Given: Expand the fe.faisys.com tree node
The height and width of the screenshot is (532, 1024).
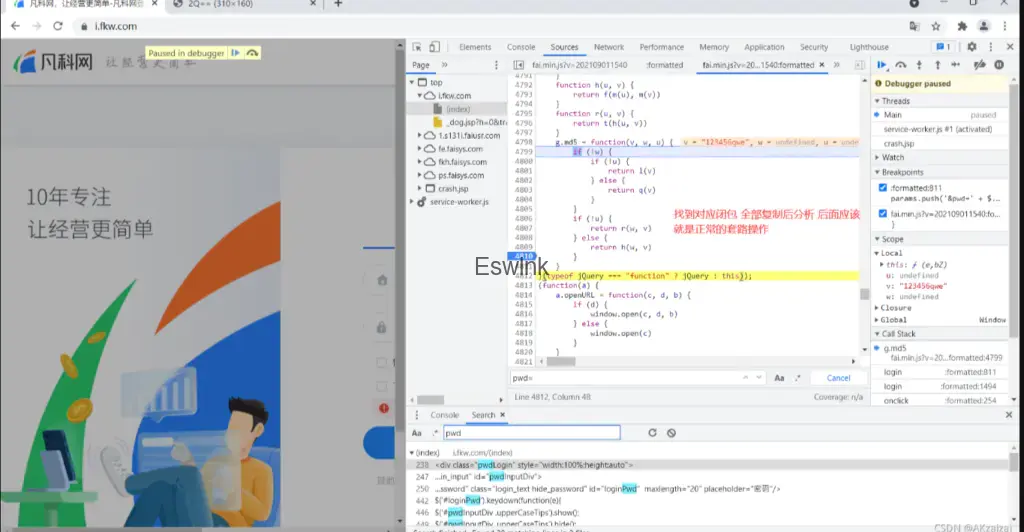Looking at the screenshot, I should tap(419, 148).
